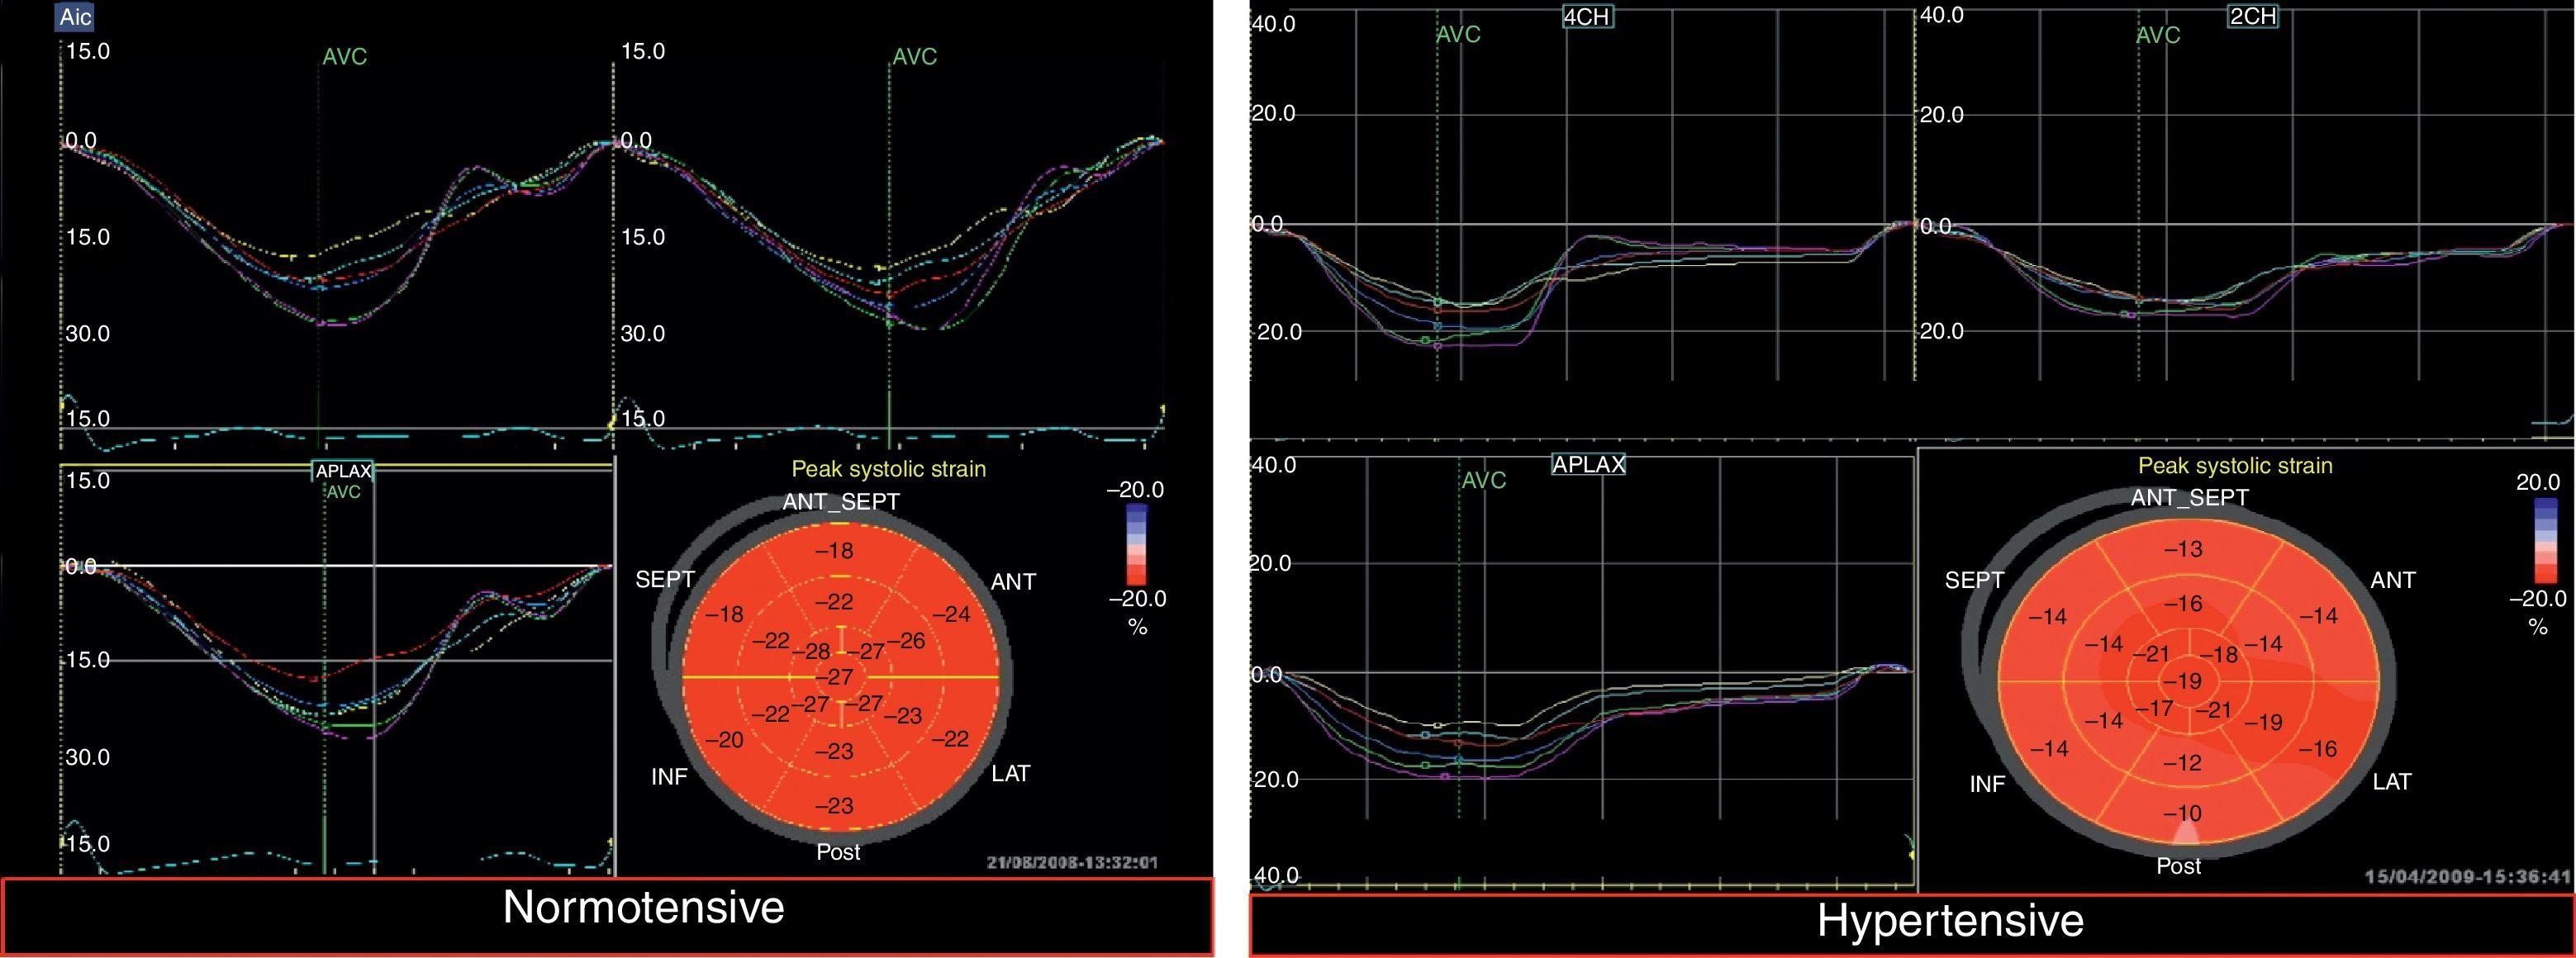Select the -24 anterior segment in the normotensive bullseye
The height and width of the screenshot is (958, 2576).
pyautogui.click(x=950, y=614)
